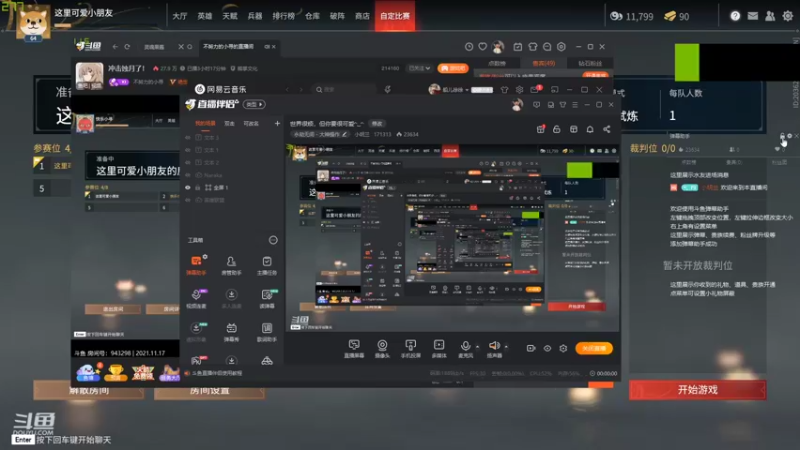Click the microphone listen icon in NetEase Music
This screenshot has width=800, height=450.
[388, 89]
